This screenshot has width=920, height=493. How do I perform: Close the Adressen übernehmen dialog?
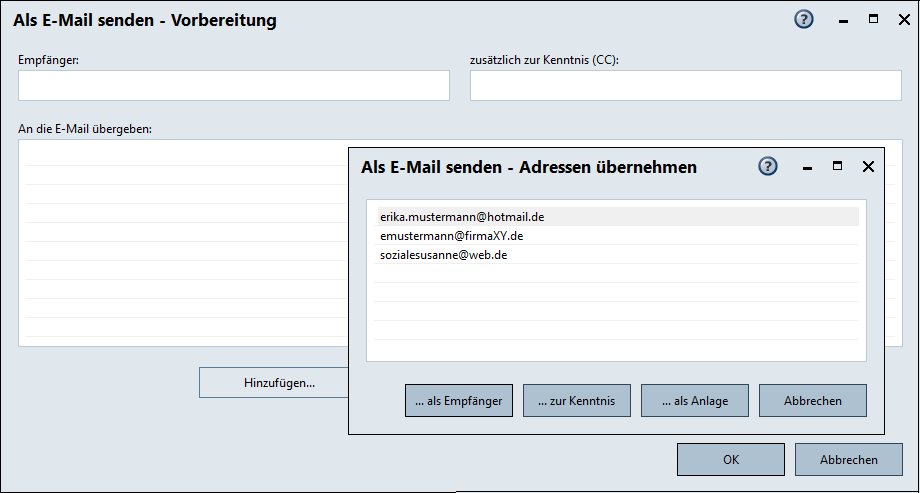click(868, 167)
